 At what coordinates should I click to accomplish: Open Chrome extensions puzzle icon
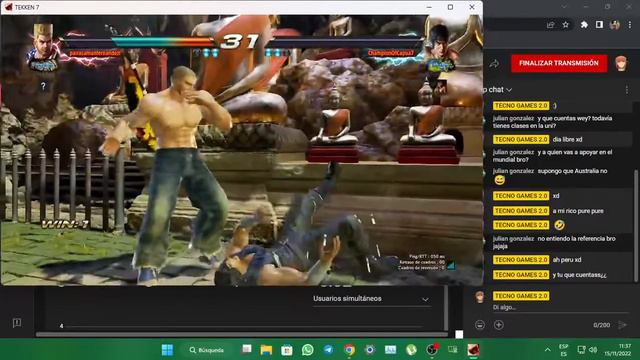point(584,25)
